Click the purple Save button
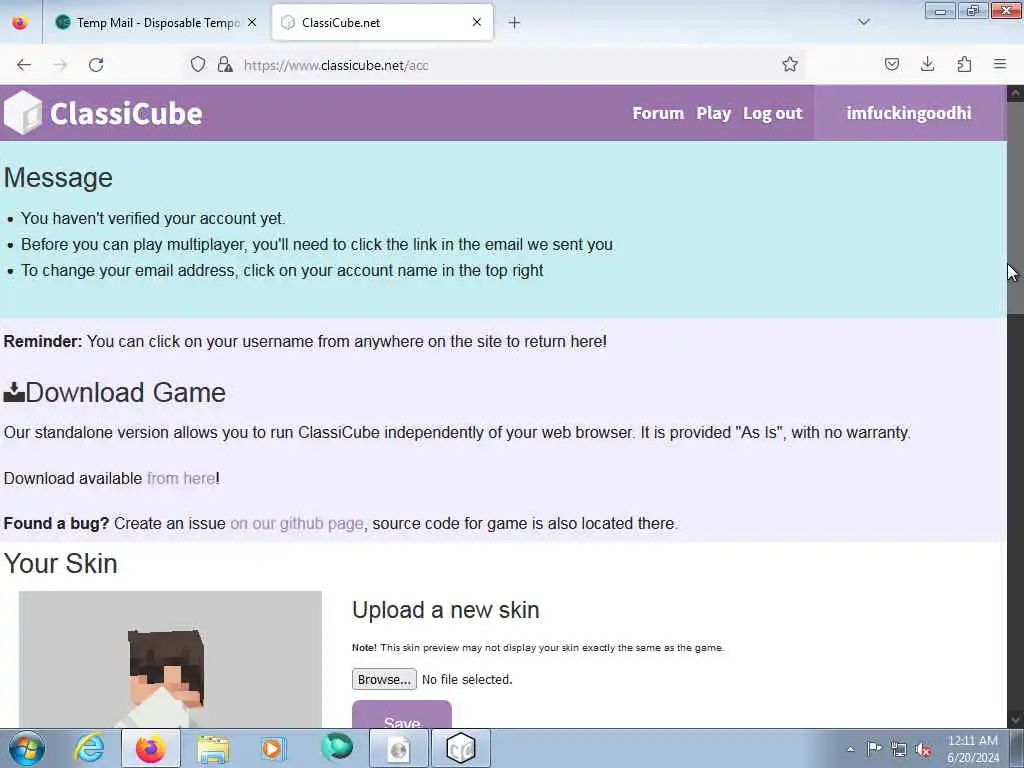 coord(402,714)
